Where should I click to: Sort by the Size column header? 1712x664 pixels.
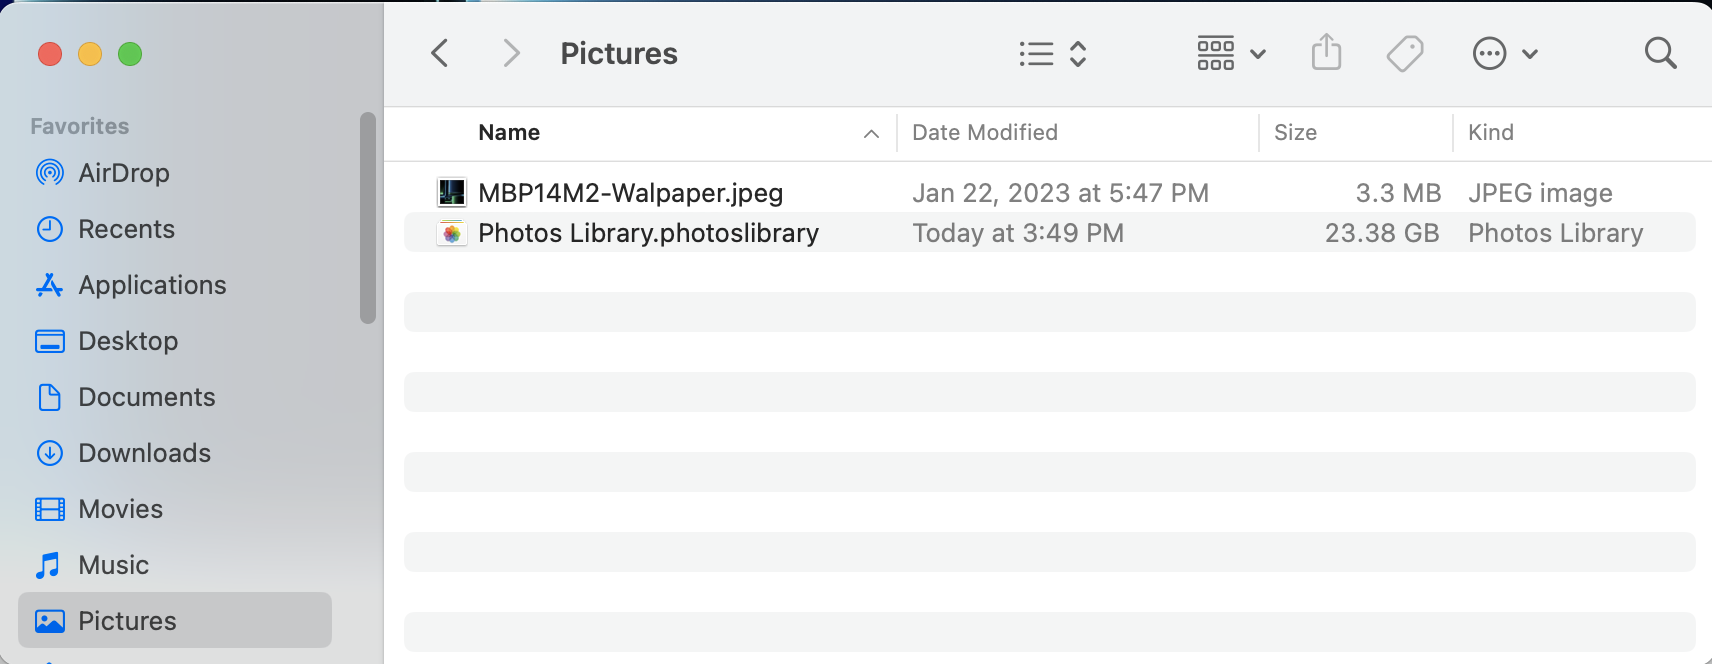(x=1295, y=133)
